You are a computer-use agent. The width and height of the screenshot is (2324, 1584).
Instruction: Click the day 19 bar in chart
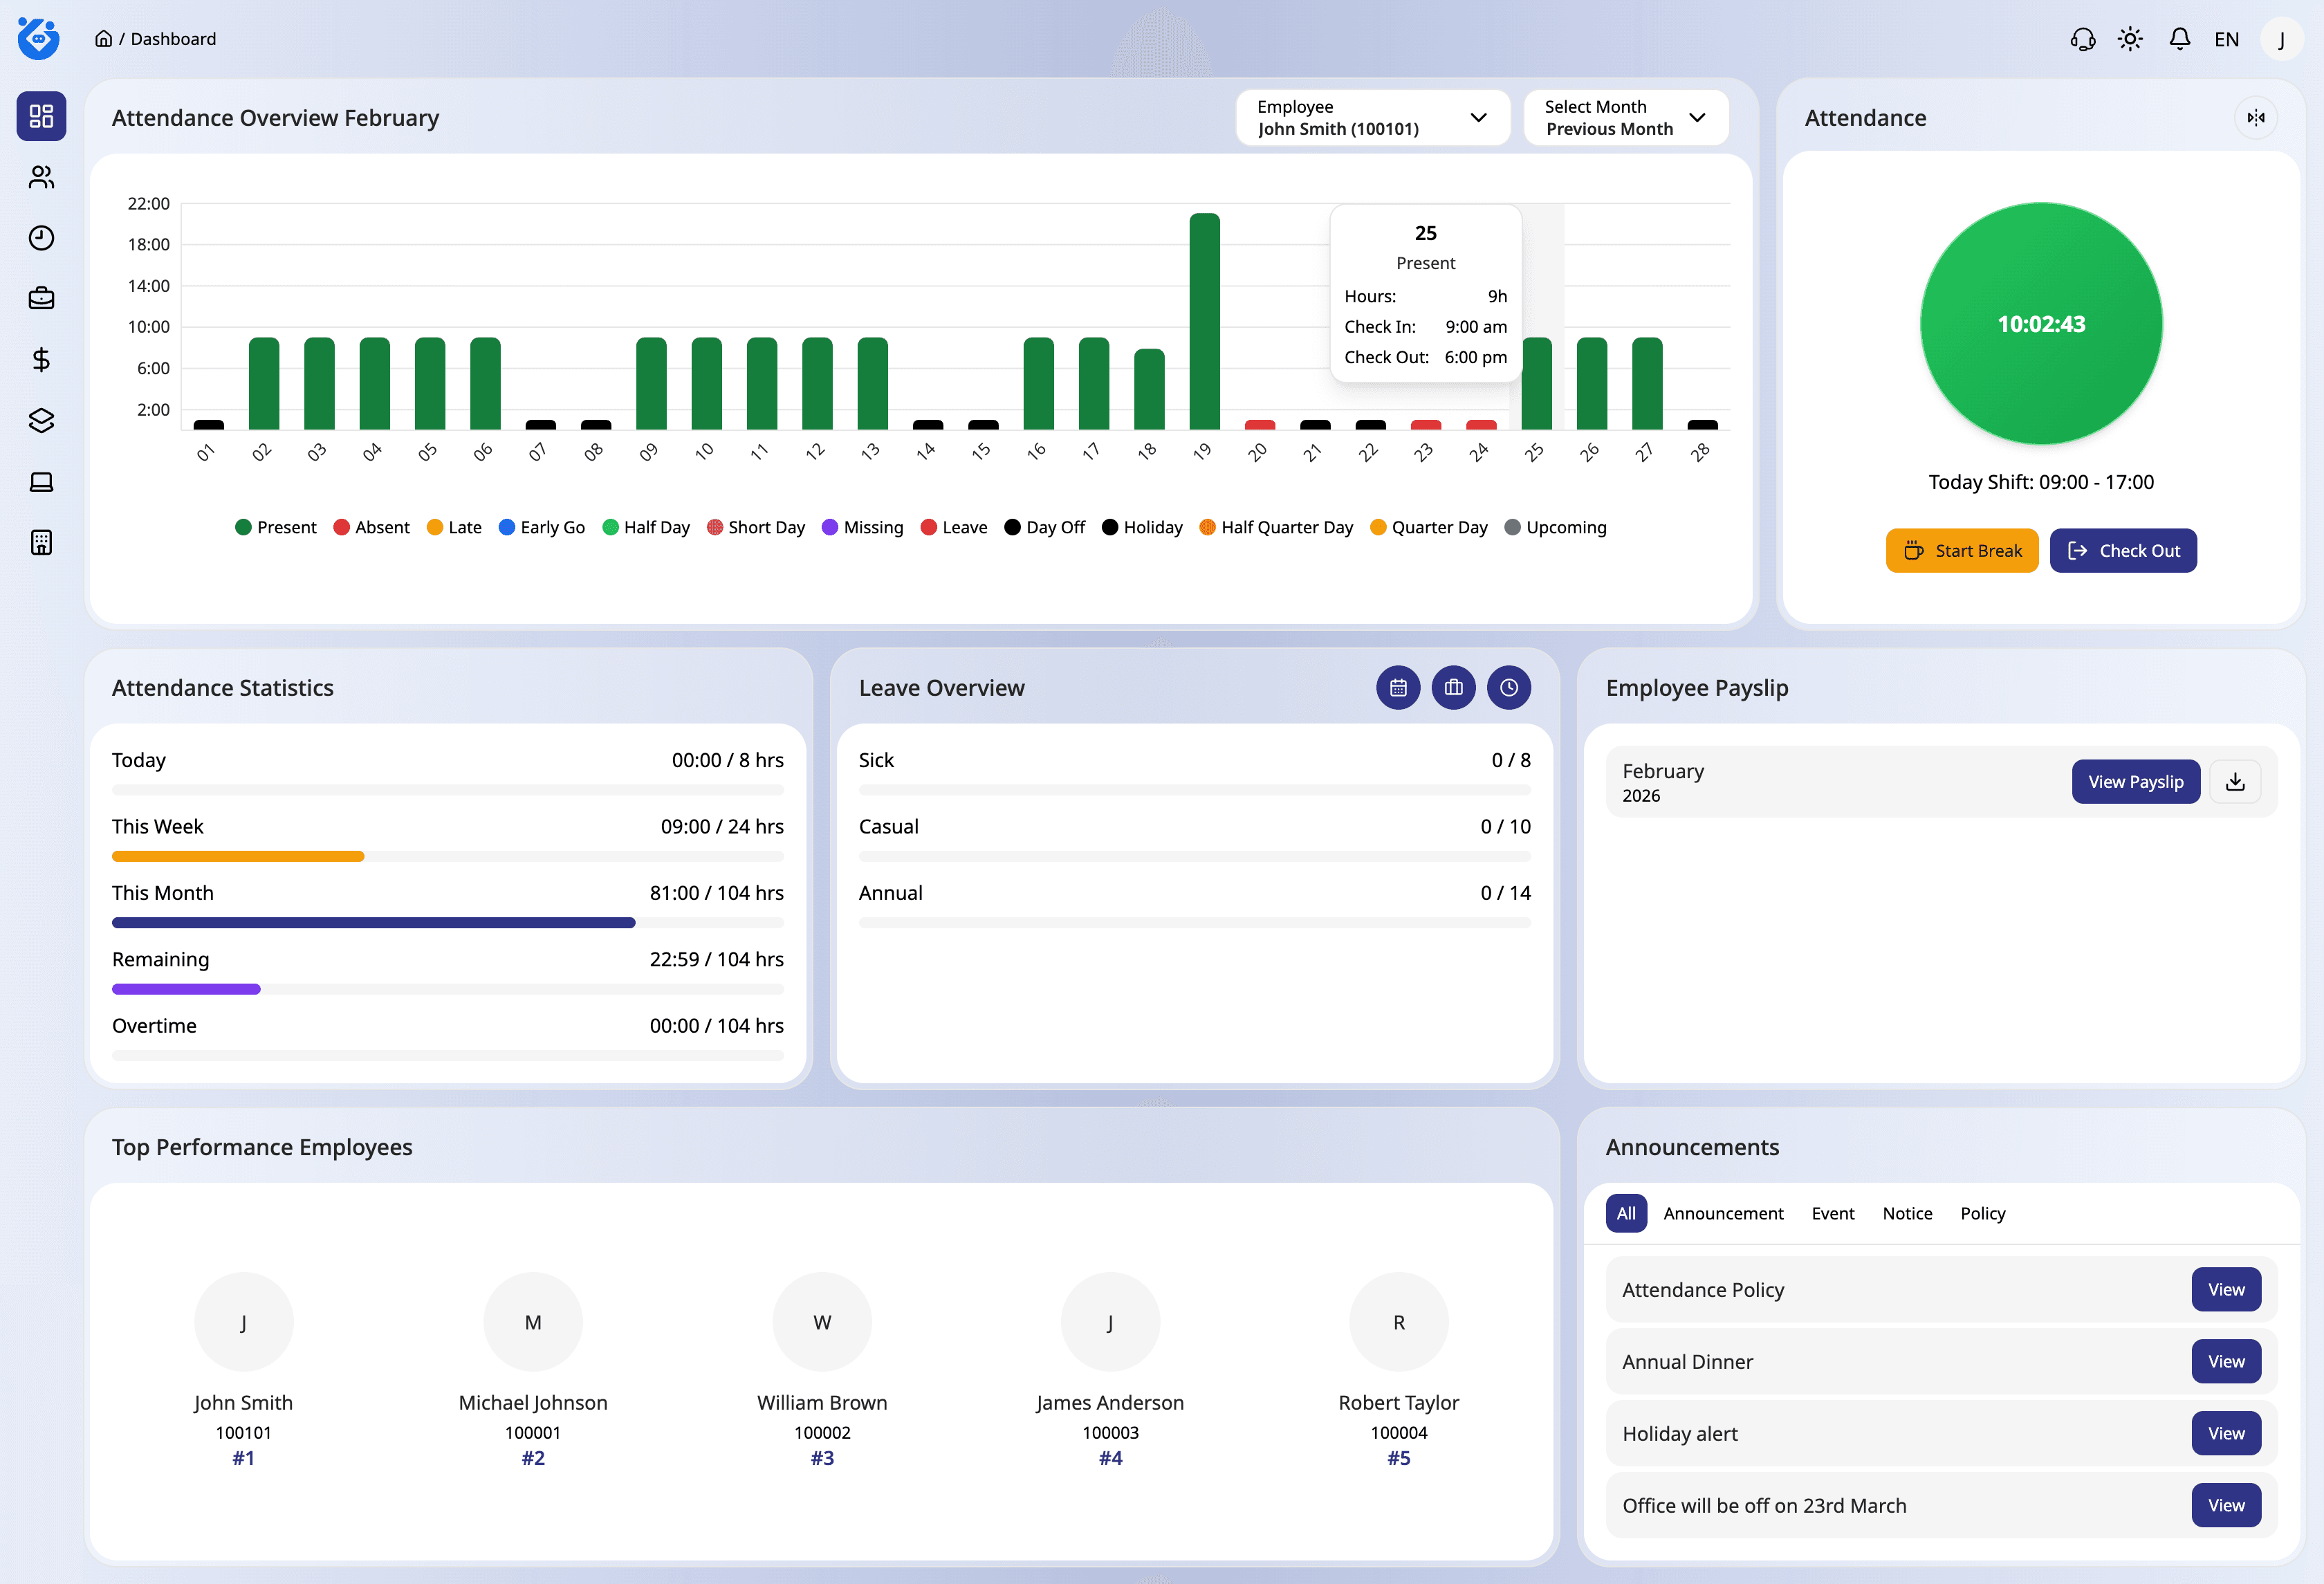[1204, 321]
